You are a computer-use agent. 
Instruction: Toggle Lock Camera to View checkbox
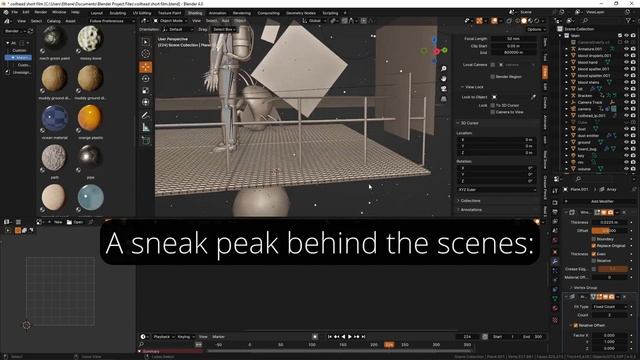493,112
